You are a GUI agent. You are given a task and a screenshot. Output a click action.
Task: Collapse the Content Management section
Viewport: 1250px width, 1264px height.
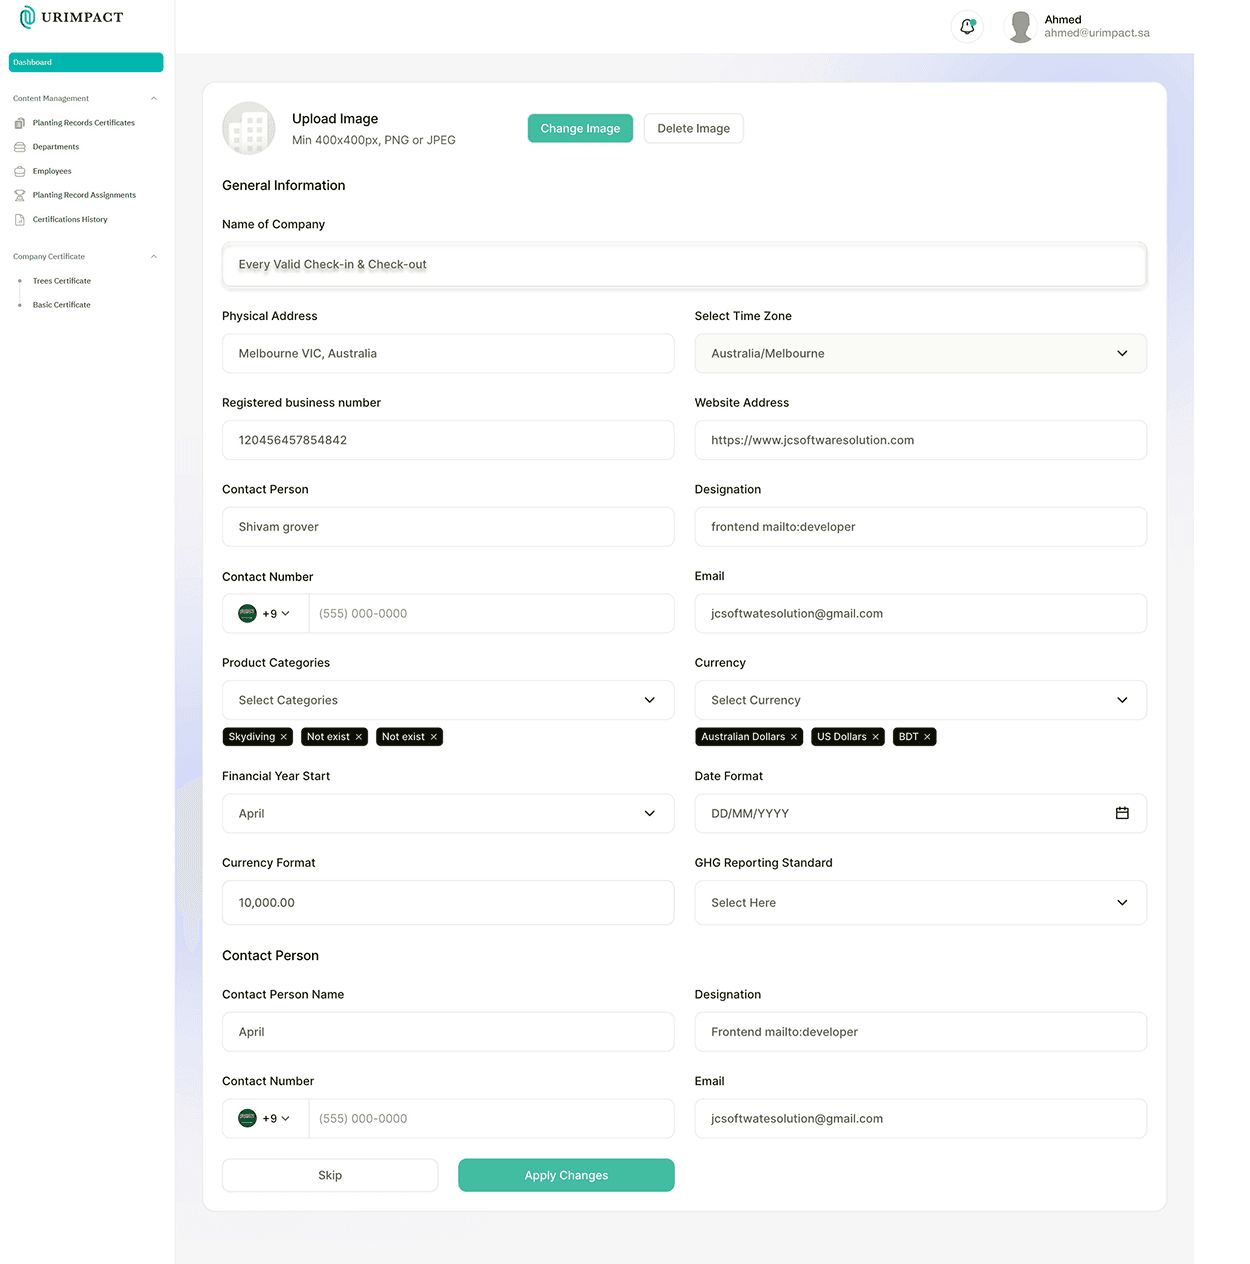(x=153, y=99)
